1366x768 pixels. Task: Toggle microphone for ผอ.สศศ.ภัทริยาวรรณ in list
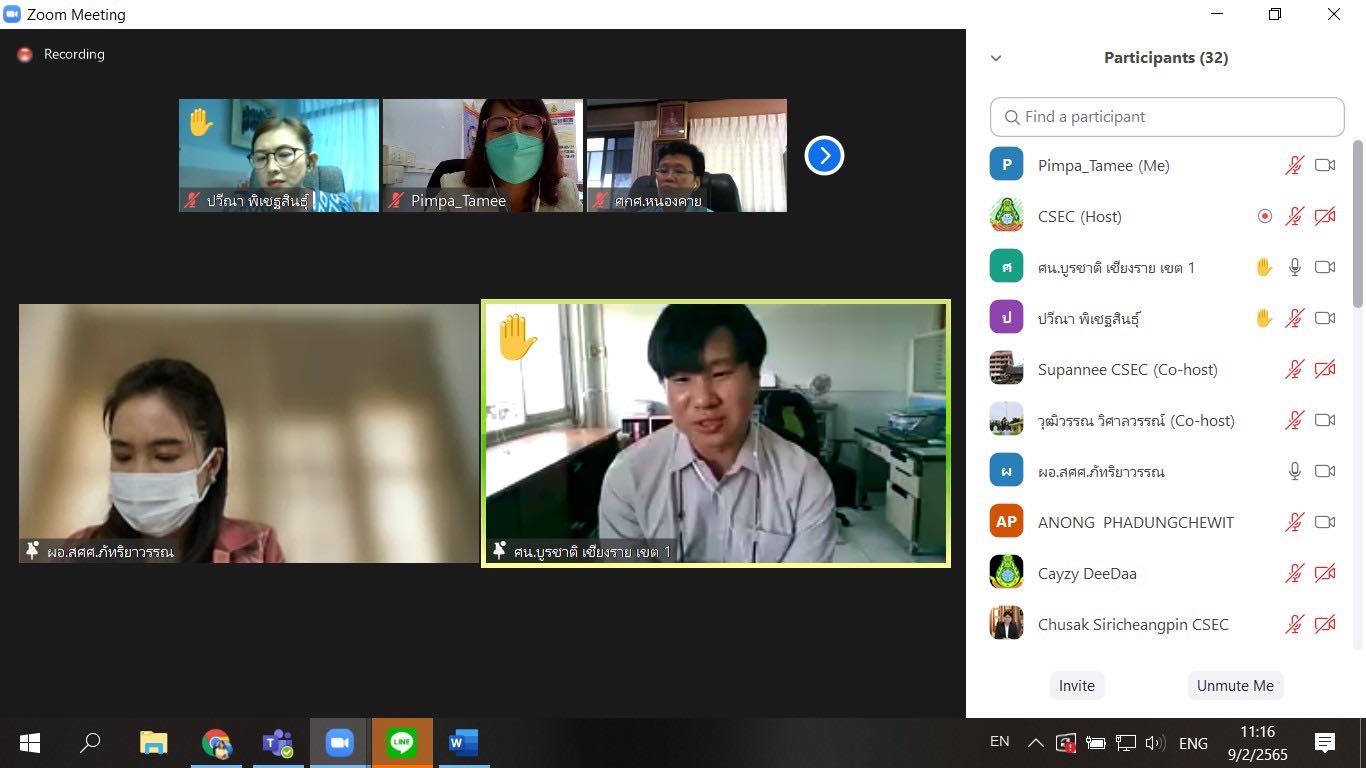click(x=1295, y=471)
